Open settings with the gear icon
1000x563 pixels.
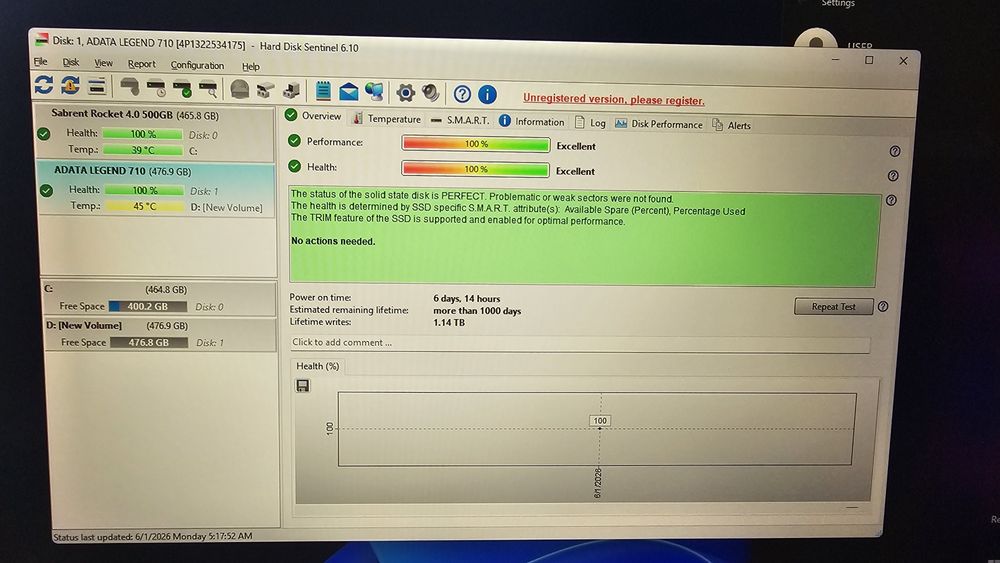405,93
